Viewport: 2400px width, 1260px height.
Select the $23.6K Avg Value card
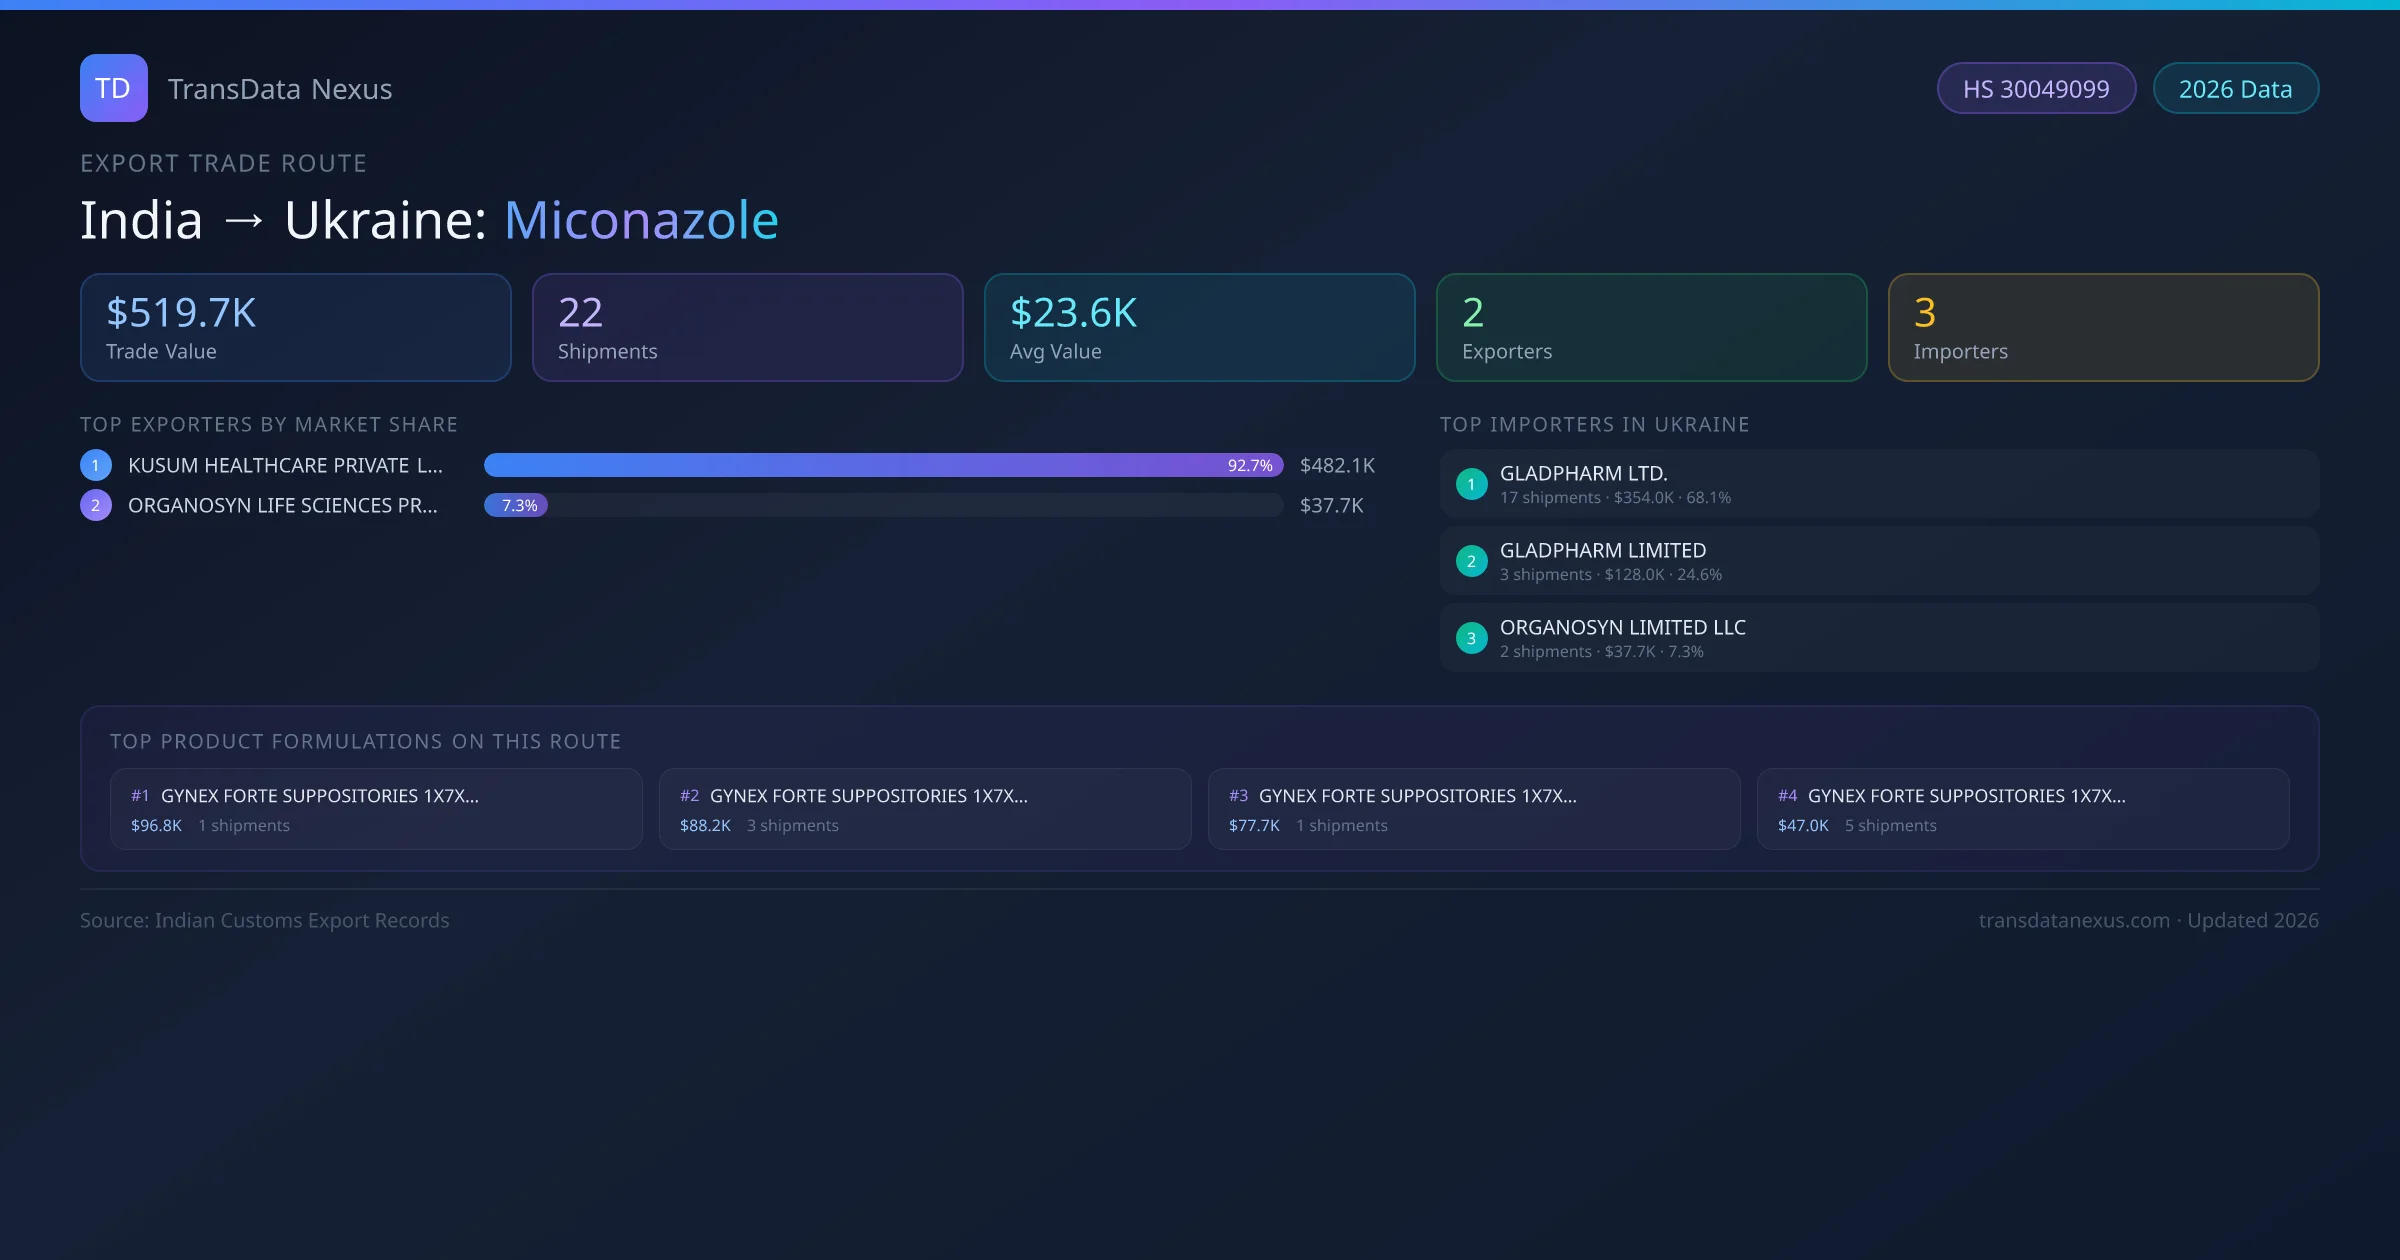1199,327
